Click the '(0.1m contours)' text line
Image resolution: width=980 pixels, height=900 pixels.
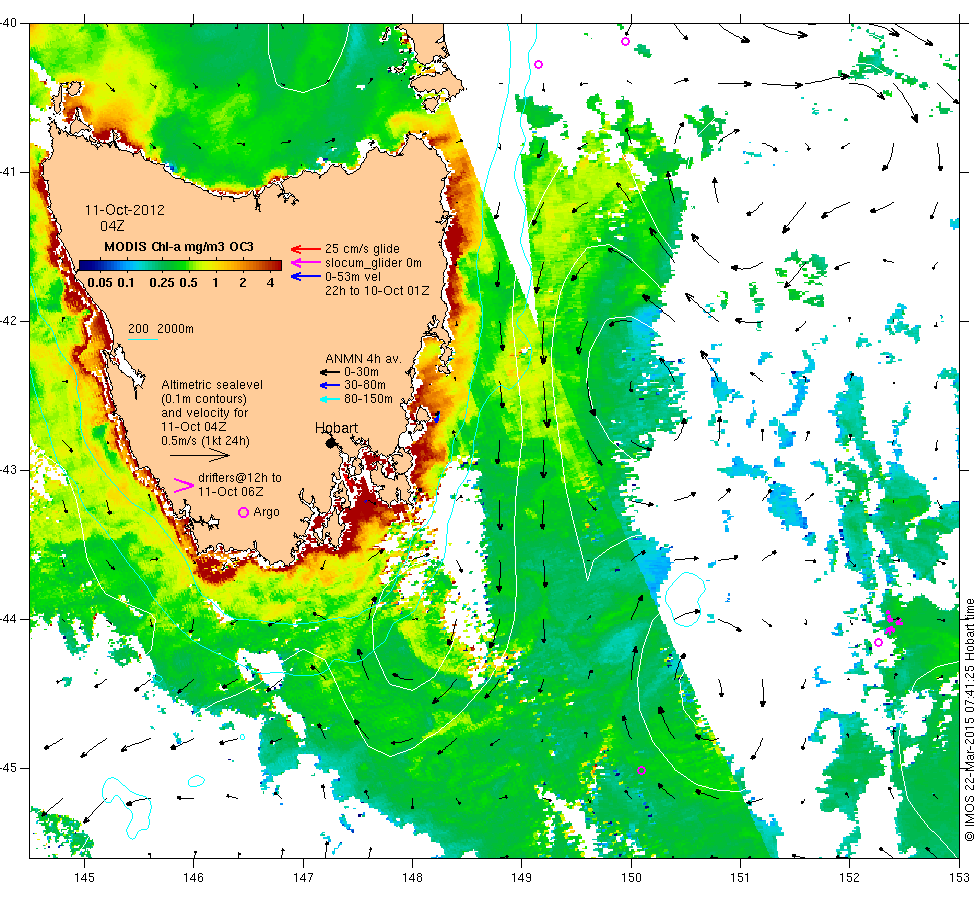(x=204, y=399)
